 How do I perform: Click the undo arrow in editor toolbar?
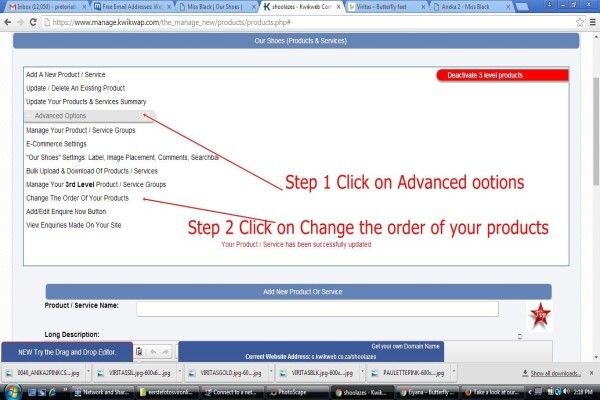153,351
